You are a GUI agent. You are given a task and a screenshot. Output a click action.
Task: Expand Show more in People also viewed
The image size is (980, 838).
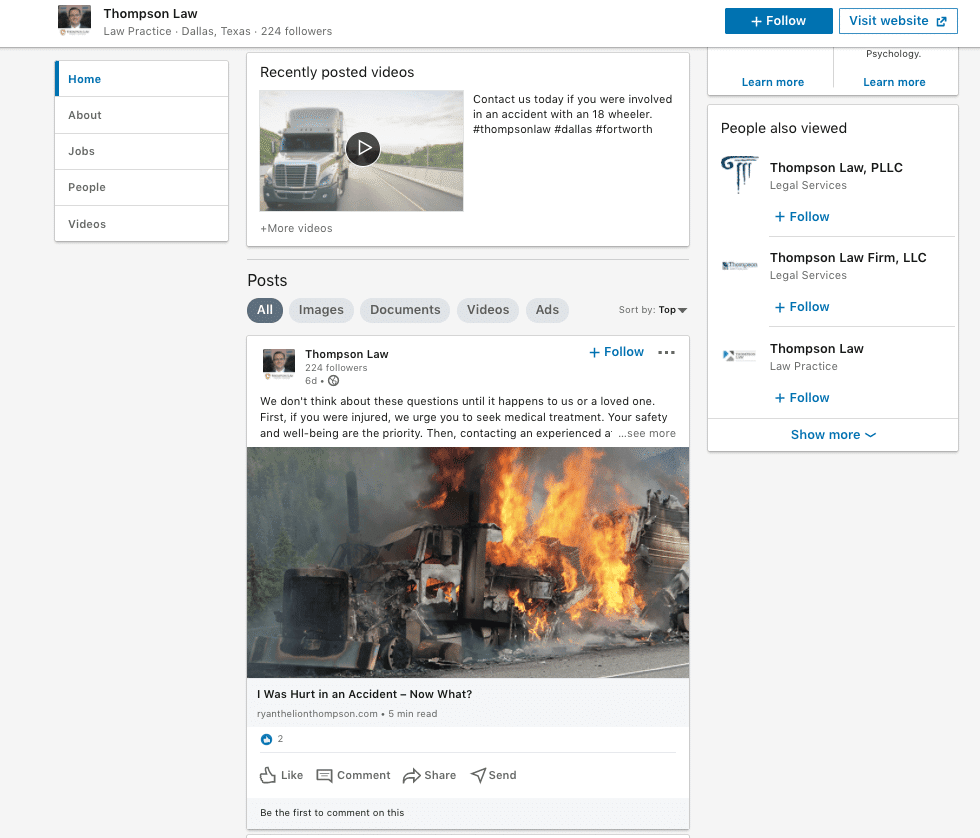(832, 435)
